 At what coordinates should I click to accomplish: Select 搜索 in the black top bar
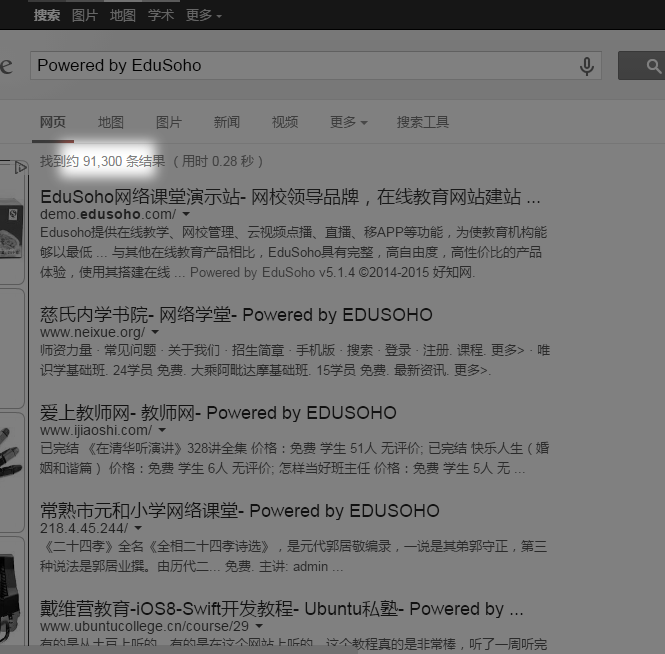point(47,15)
